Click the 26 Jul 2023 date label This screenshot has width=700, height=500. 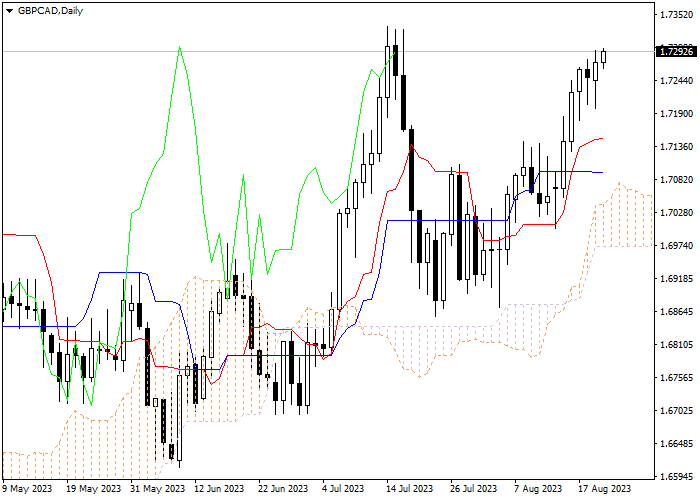point(474,489)
